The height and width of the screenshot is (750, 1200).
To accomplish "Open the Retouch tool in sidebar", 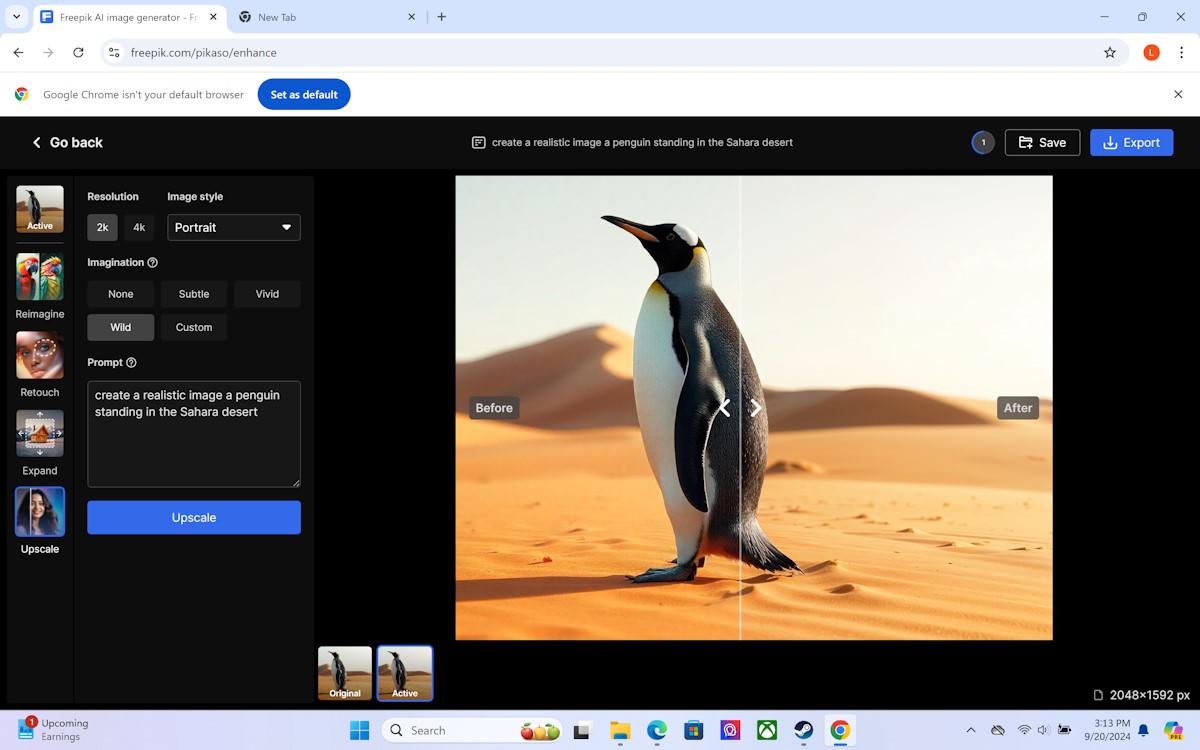I will tap(40, 355).
